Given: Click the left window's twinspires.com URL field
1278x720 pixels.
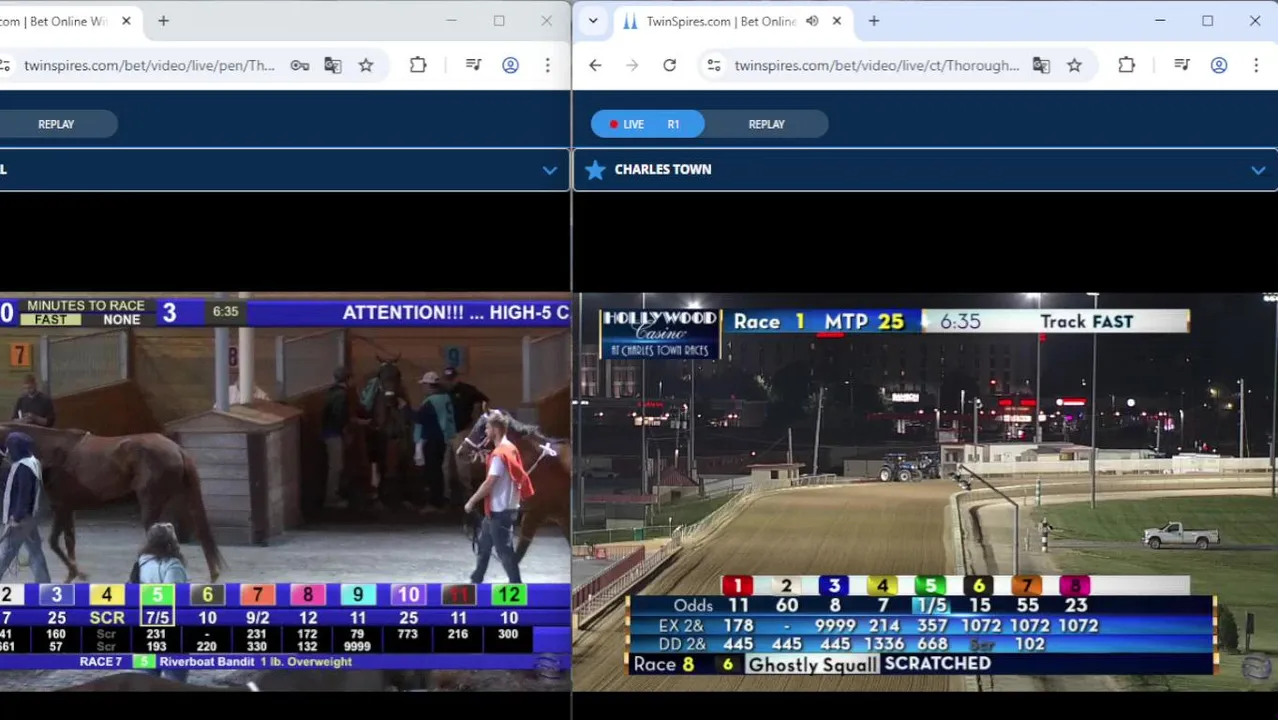Looking at the screenshot, I should (149, 66).
